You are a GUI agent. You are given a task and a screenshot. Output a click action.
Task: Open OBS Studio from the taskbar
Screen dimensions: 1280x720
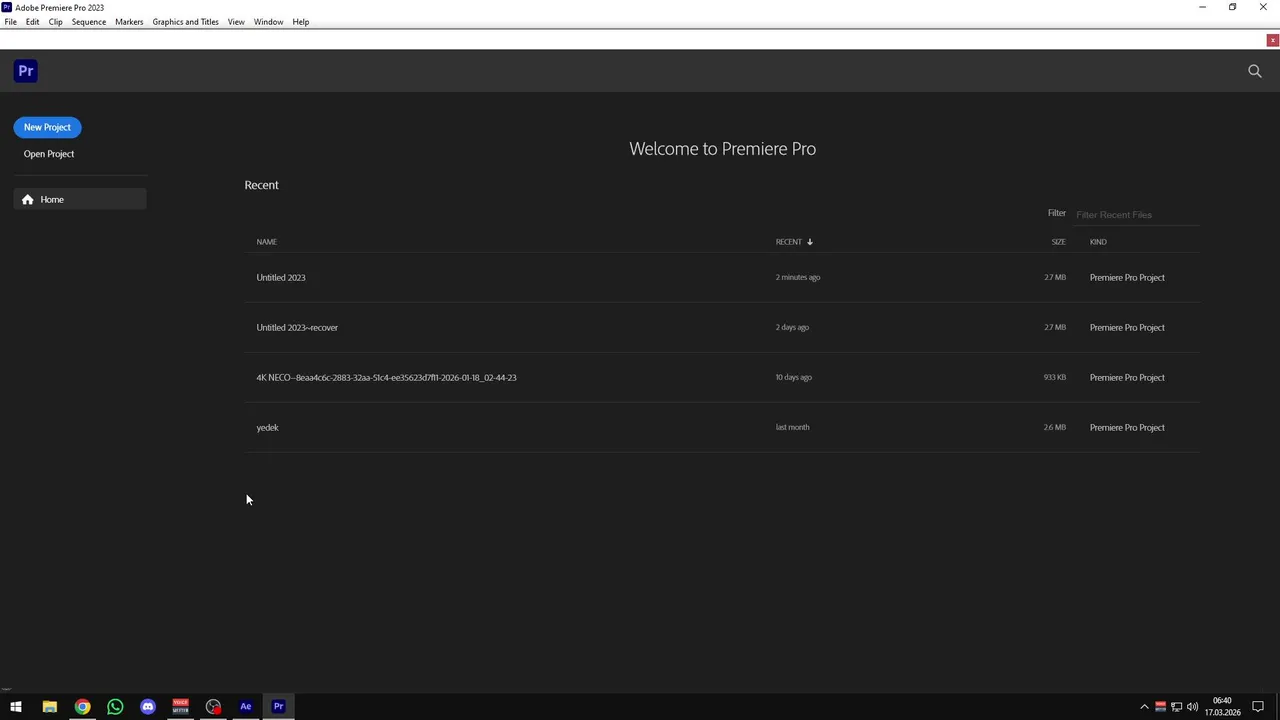(213, 707)
